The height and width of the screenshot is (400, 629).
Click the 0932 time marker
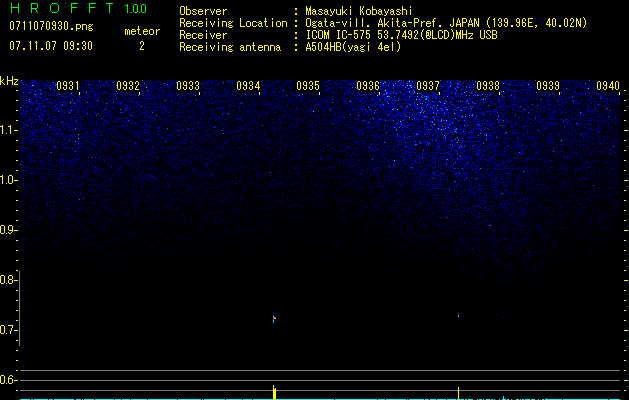click(x=128, y=85)
